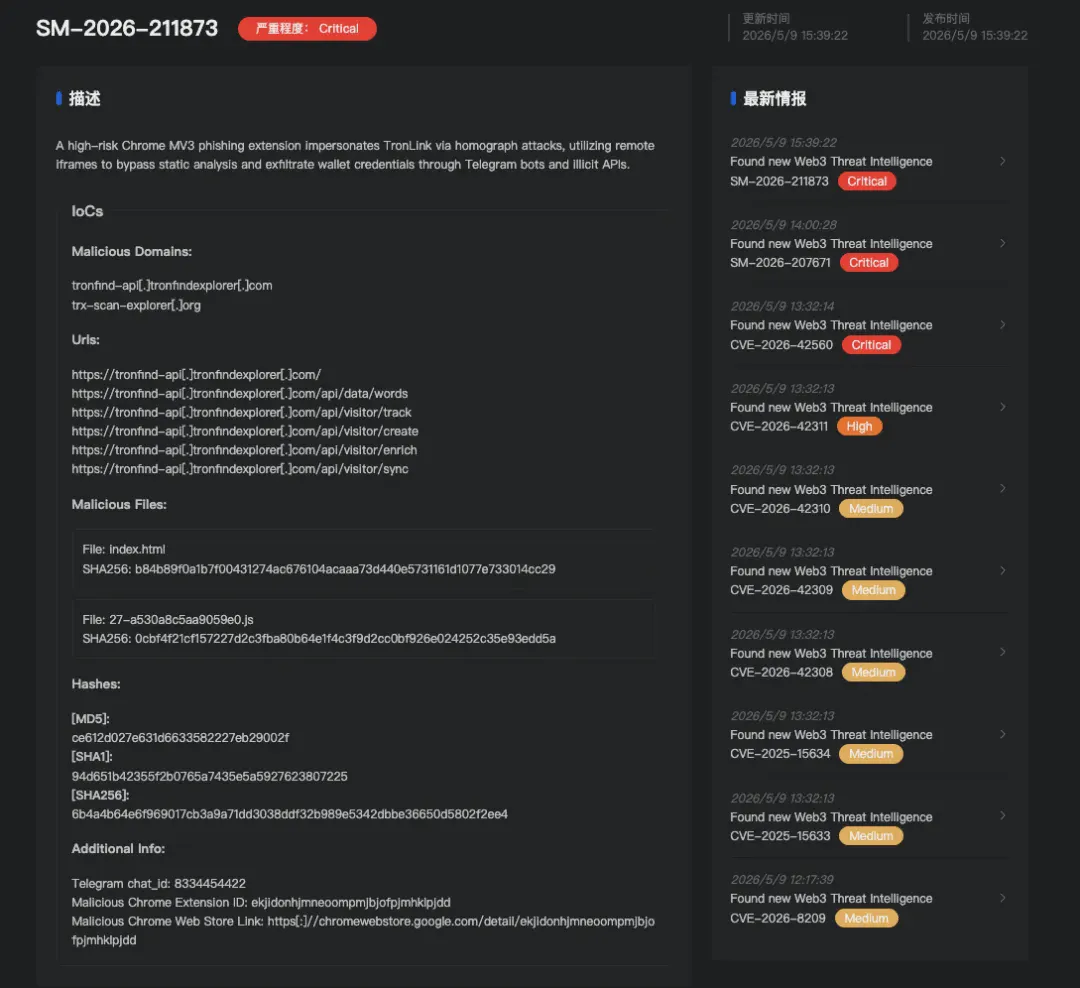Click the MD5 hash ce612d027e631d66...

click(x=180, y=738)
